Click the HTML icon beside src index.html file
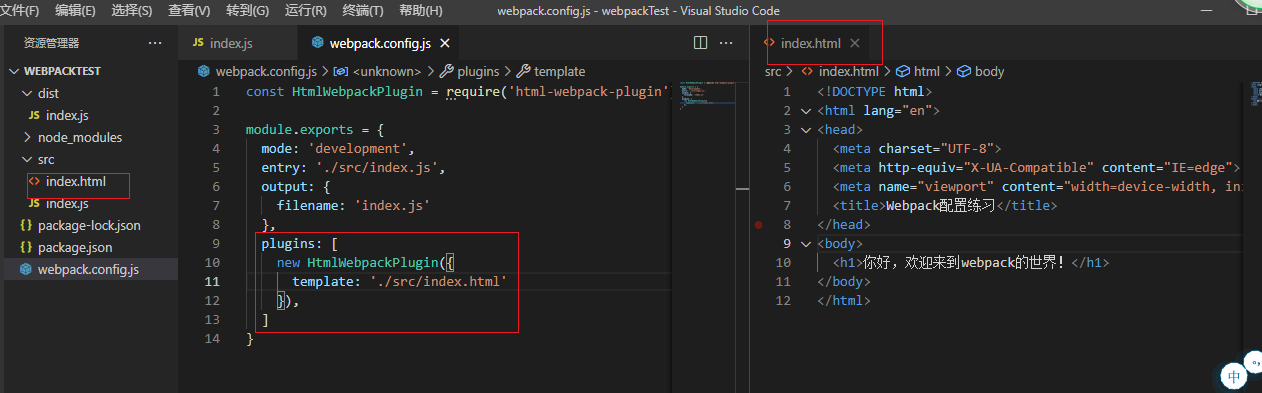Viewport: 1262px width, 393px height. pyautogui.click(x=35, y=181)
